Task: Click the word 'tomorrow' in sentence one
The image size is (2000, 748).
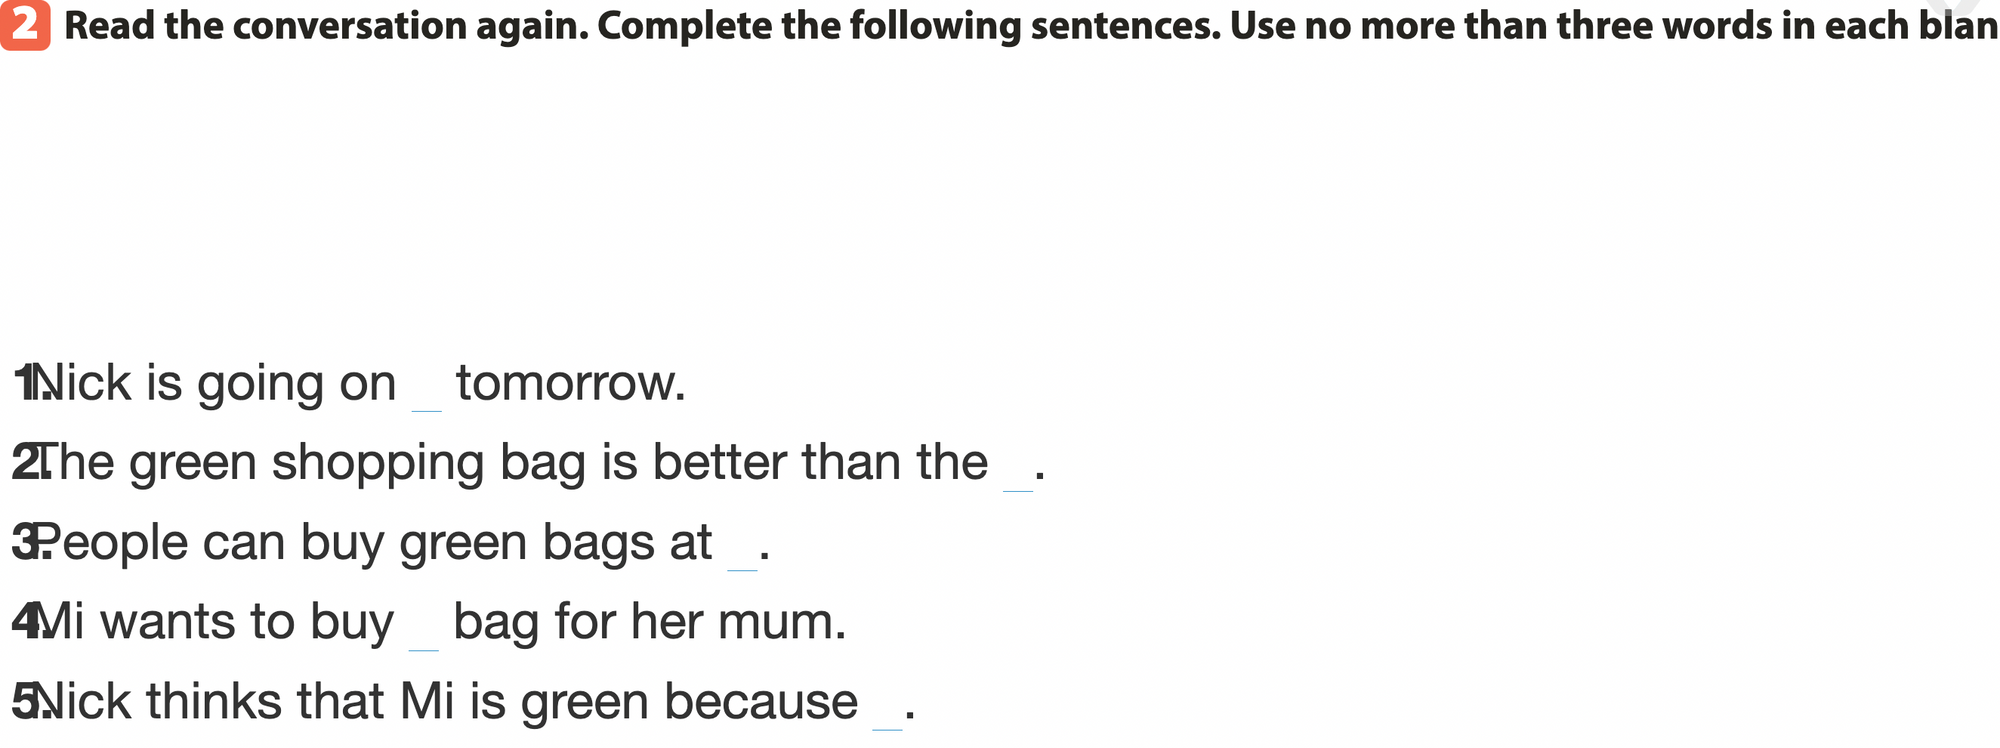Action: pos(570,384)
